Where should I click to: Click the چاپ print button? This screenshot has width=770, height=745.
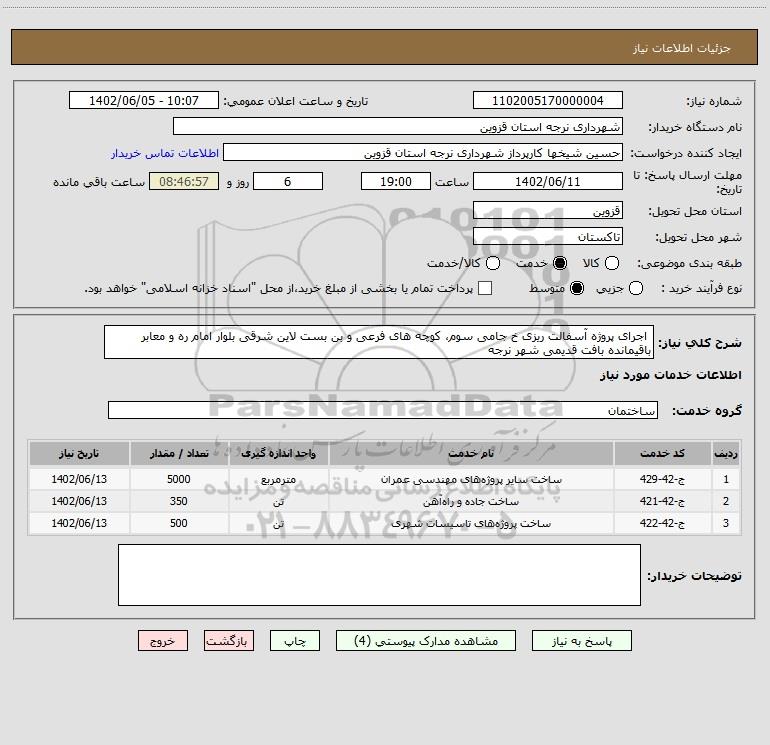(x=295, y=641)
